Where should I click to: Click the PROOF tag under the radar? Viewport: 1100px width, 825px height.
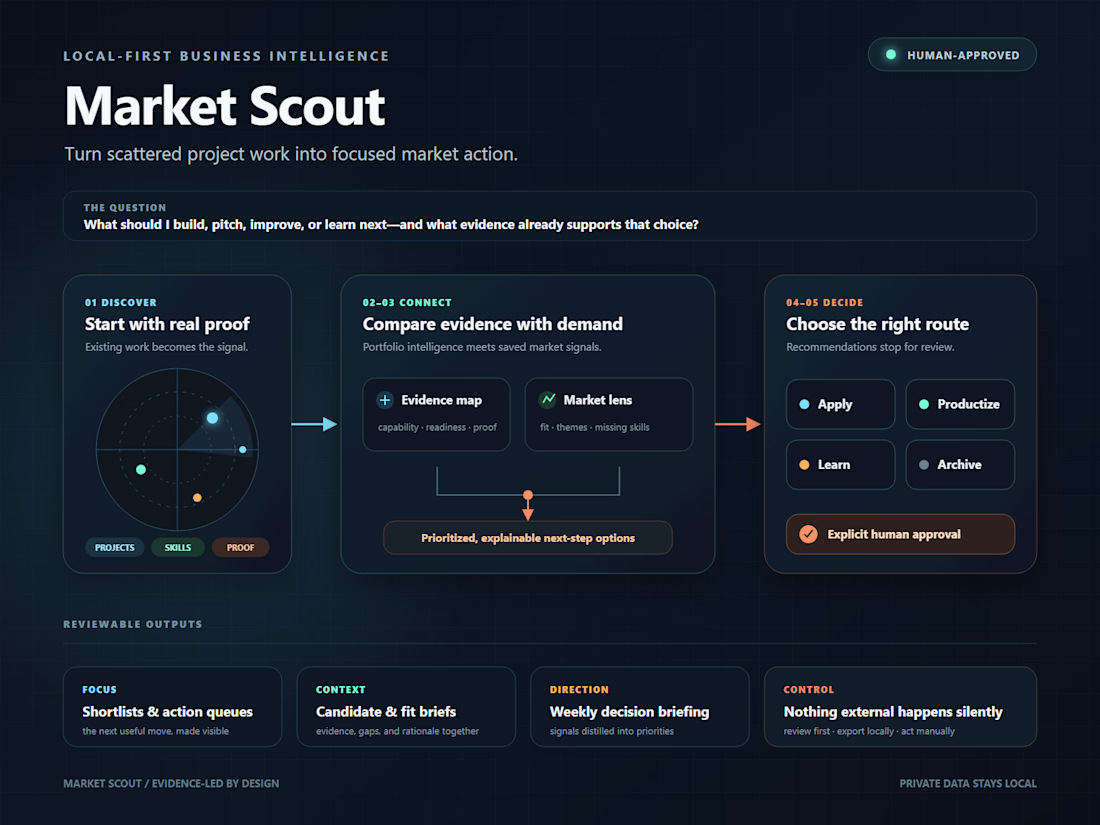click(x=240, y=547)
